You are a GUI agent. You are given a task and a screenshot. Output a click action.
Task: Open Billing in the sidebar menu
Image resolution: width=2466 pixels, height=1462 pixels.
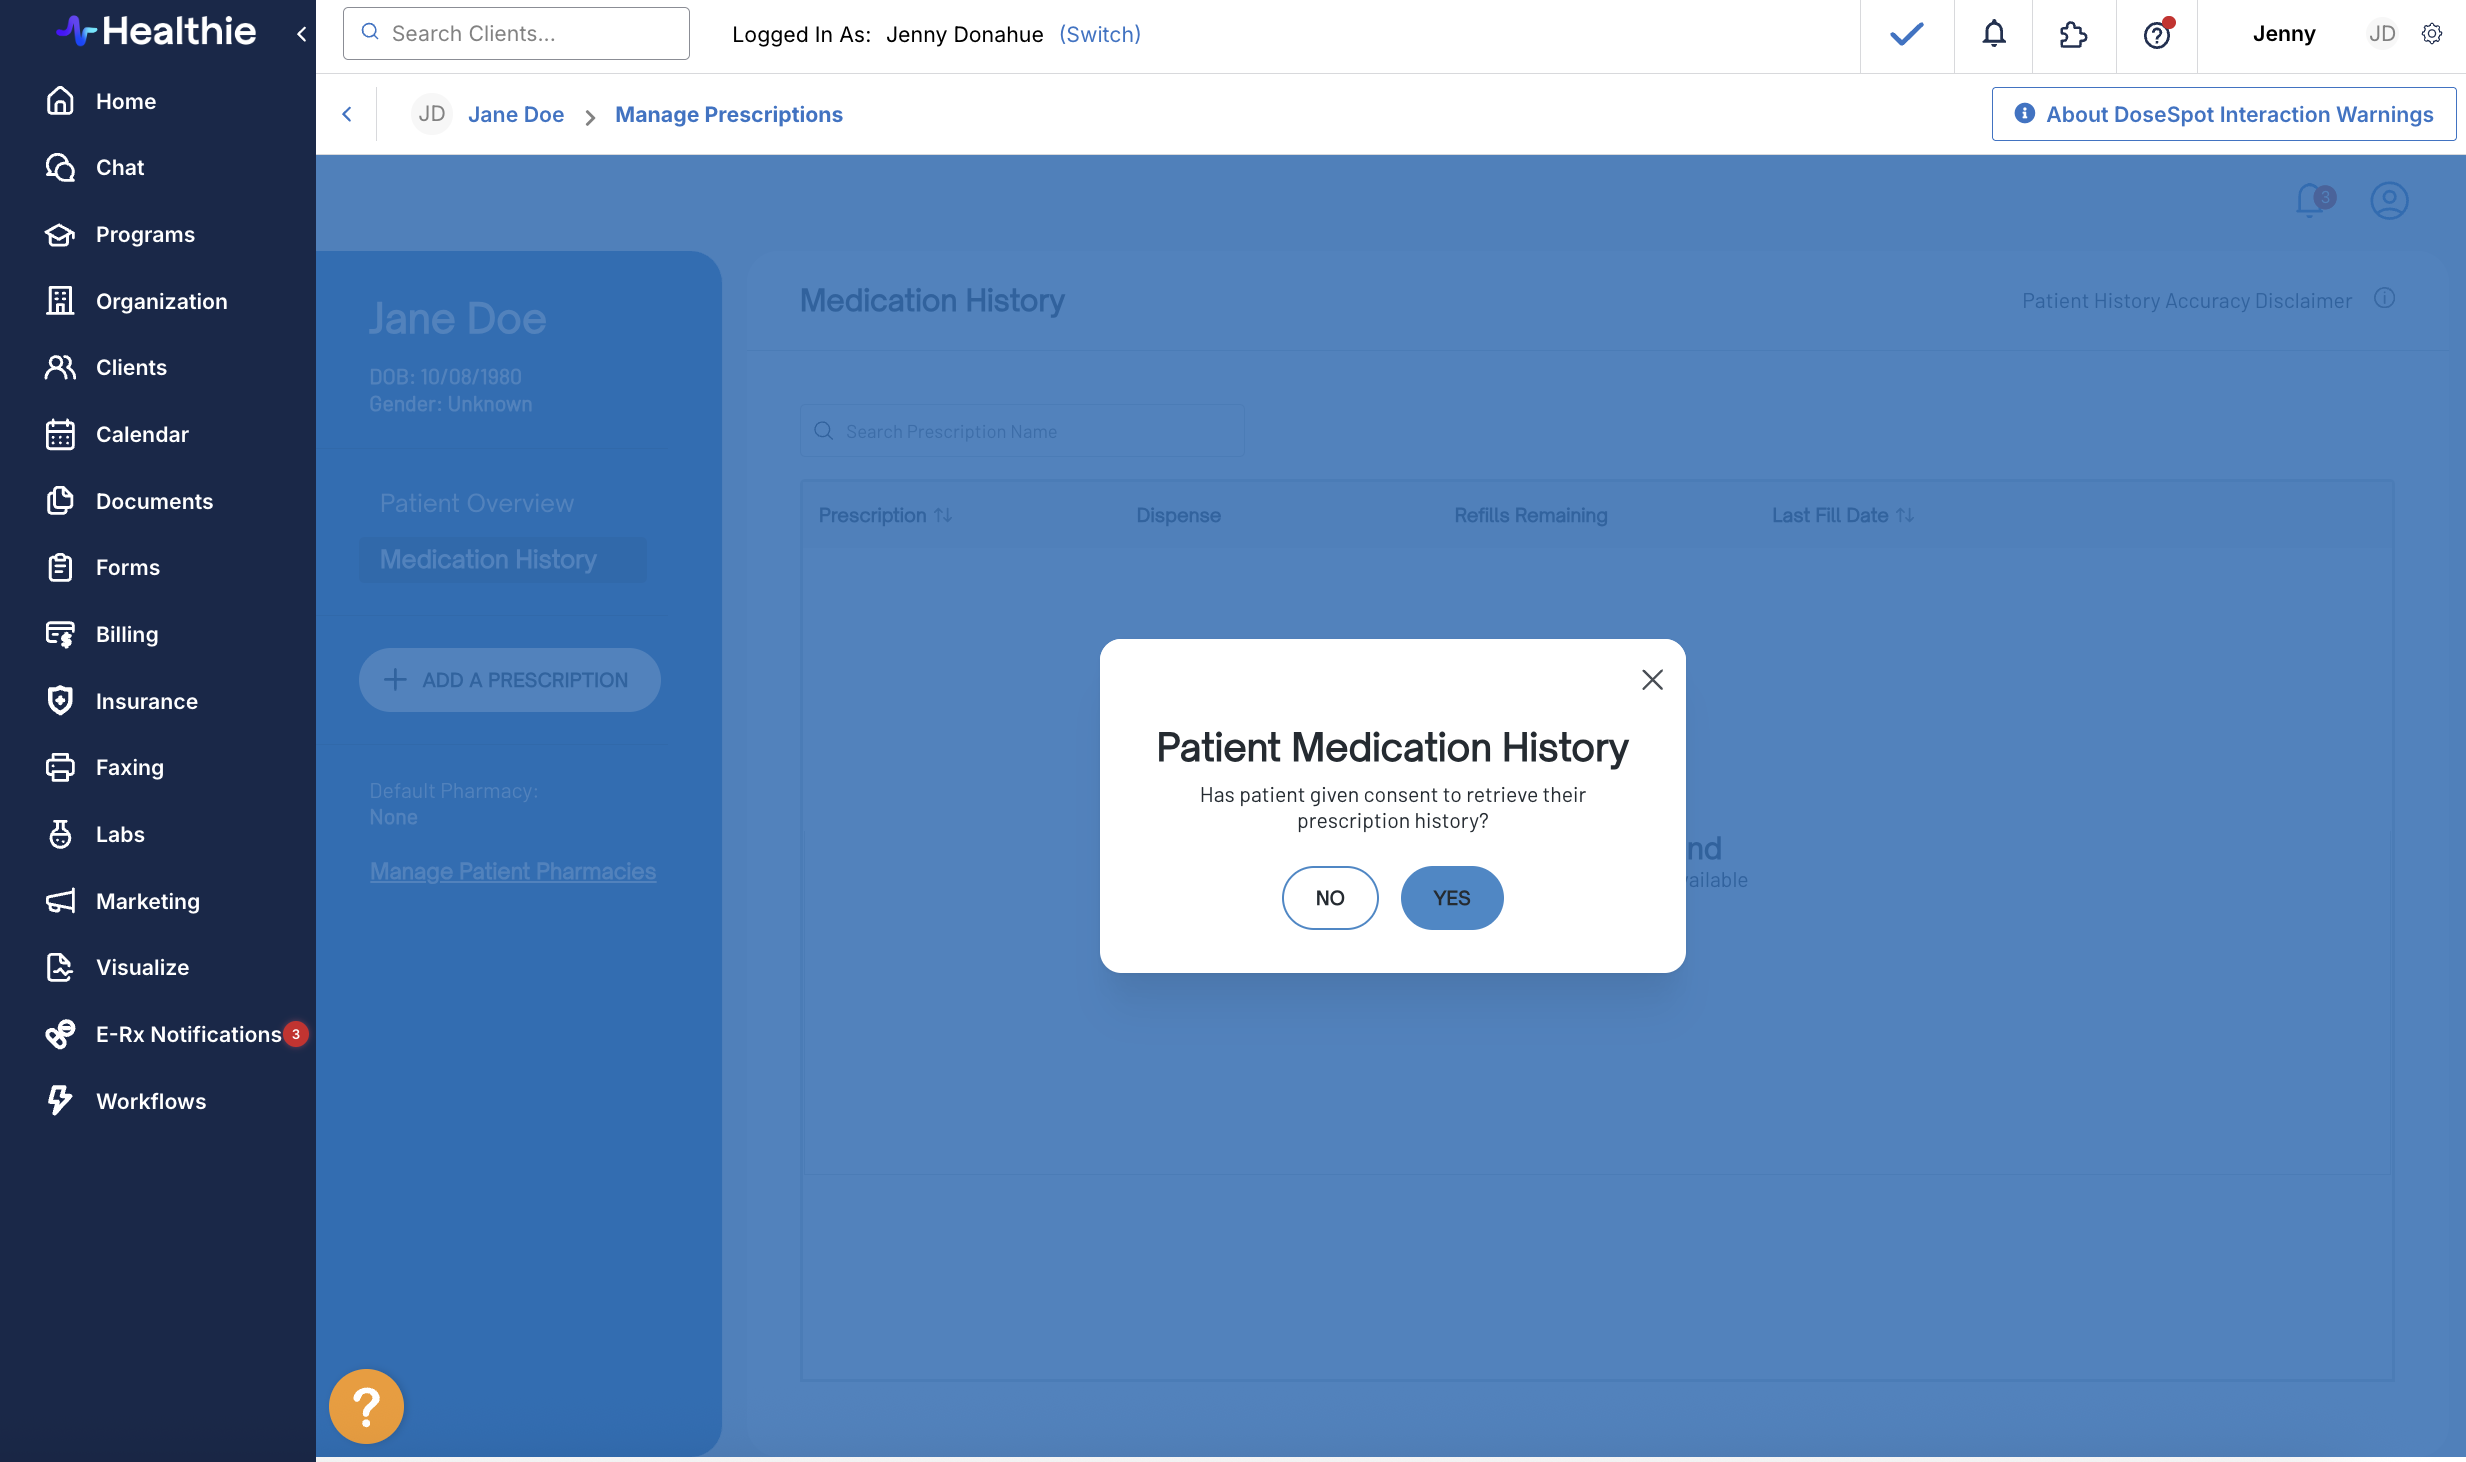tap(126, 634)
